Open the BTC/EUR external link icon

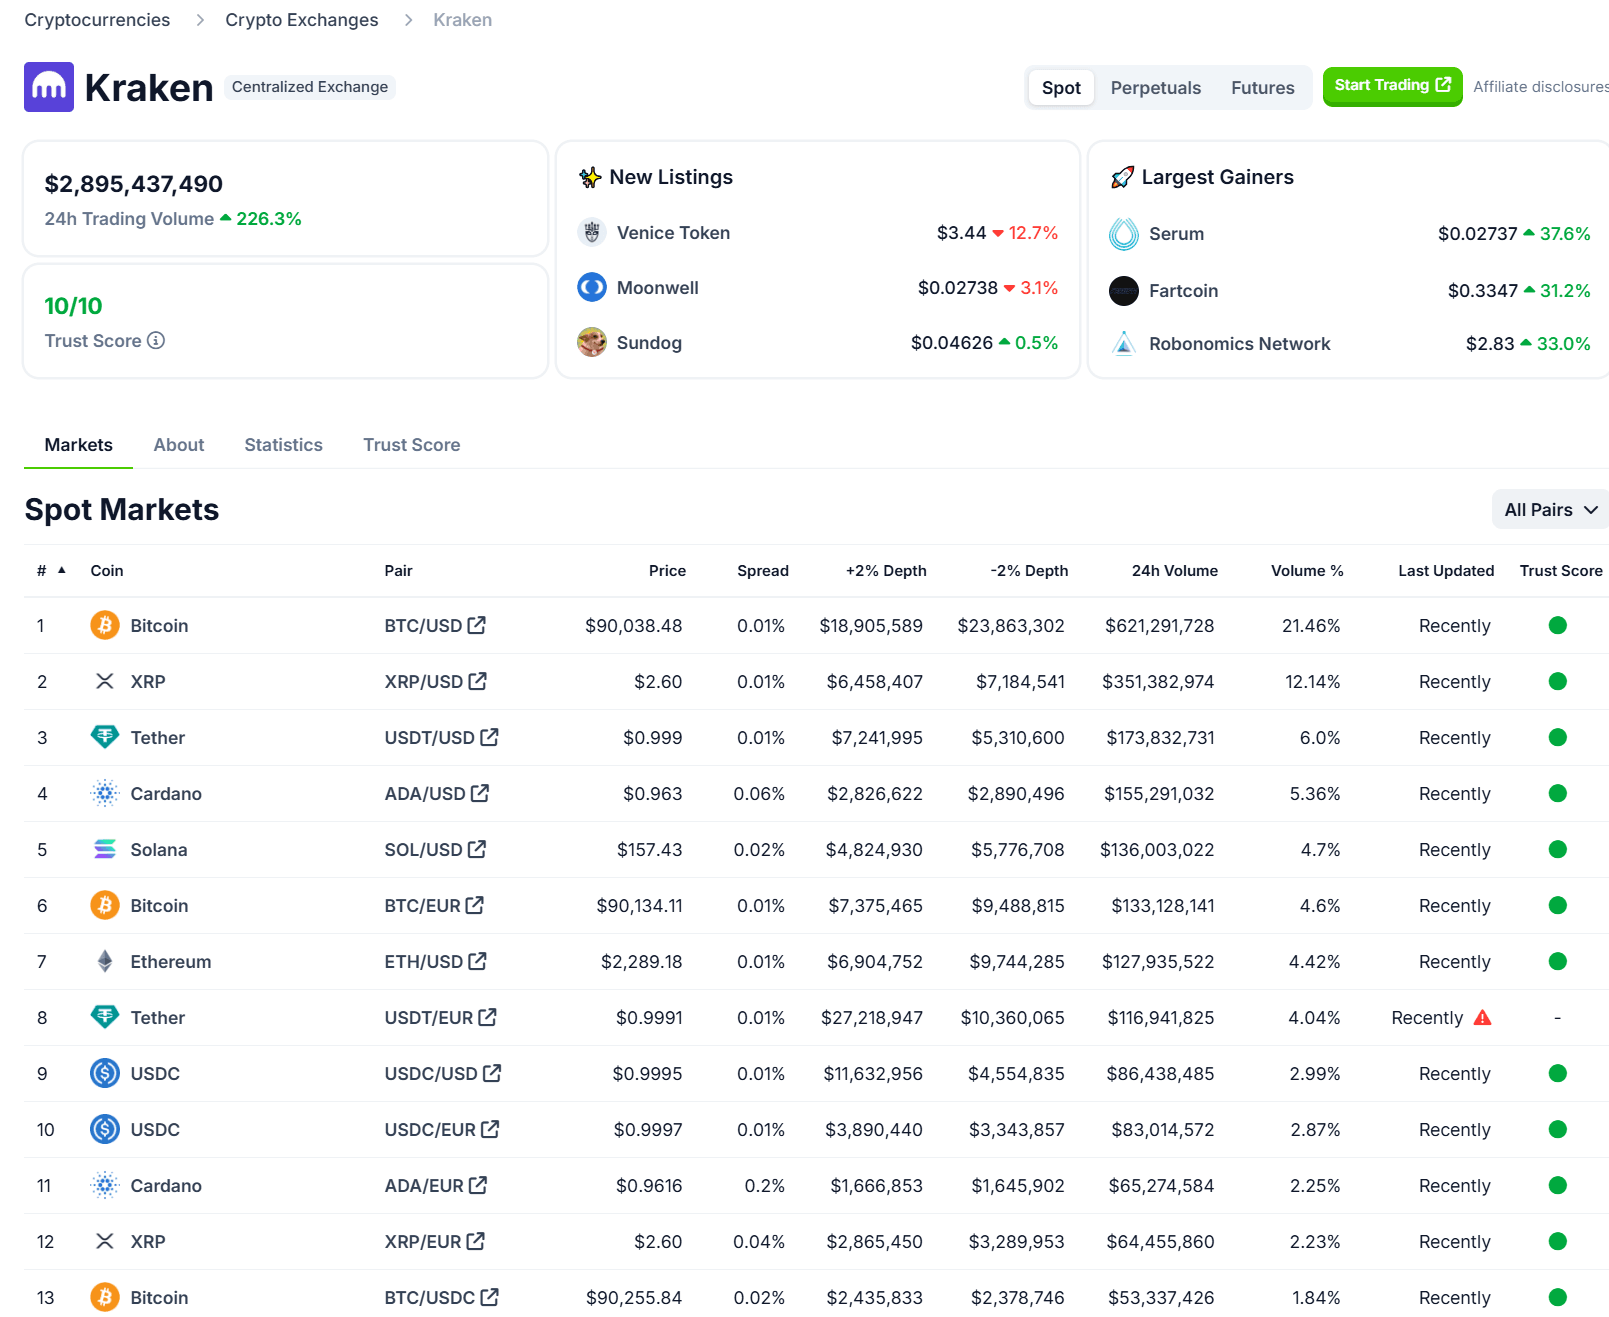pos(475,905)
